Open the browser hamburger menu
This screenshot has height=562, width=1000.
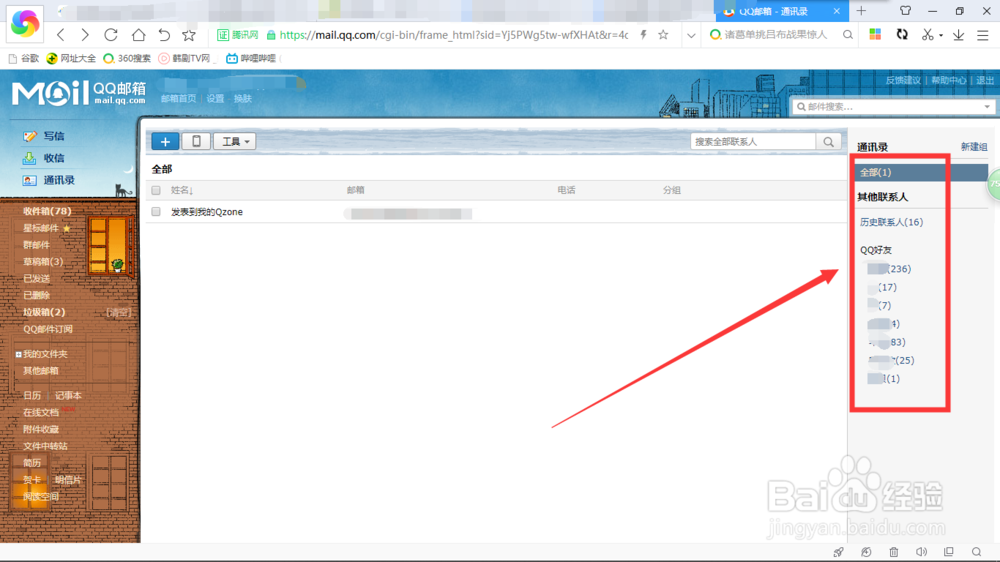coord(983,35)
